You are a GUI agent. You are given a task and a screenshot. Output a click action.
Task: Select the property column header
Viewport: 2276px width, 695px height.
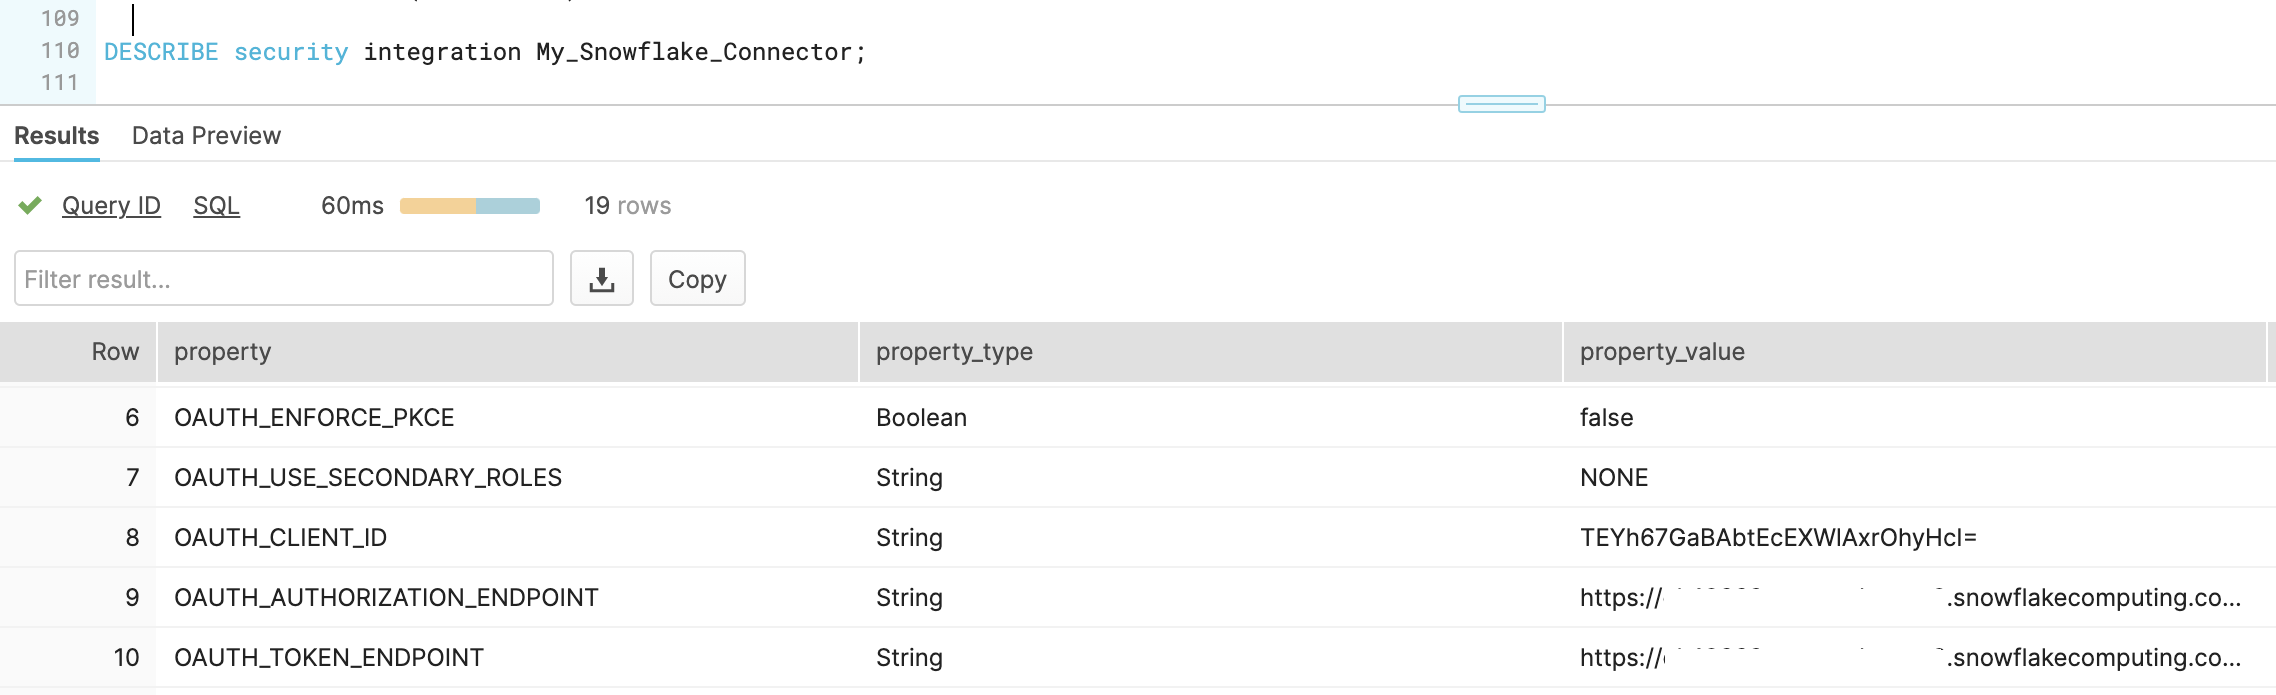pyautogui.click(x=222, y=352)
